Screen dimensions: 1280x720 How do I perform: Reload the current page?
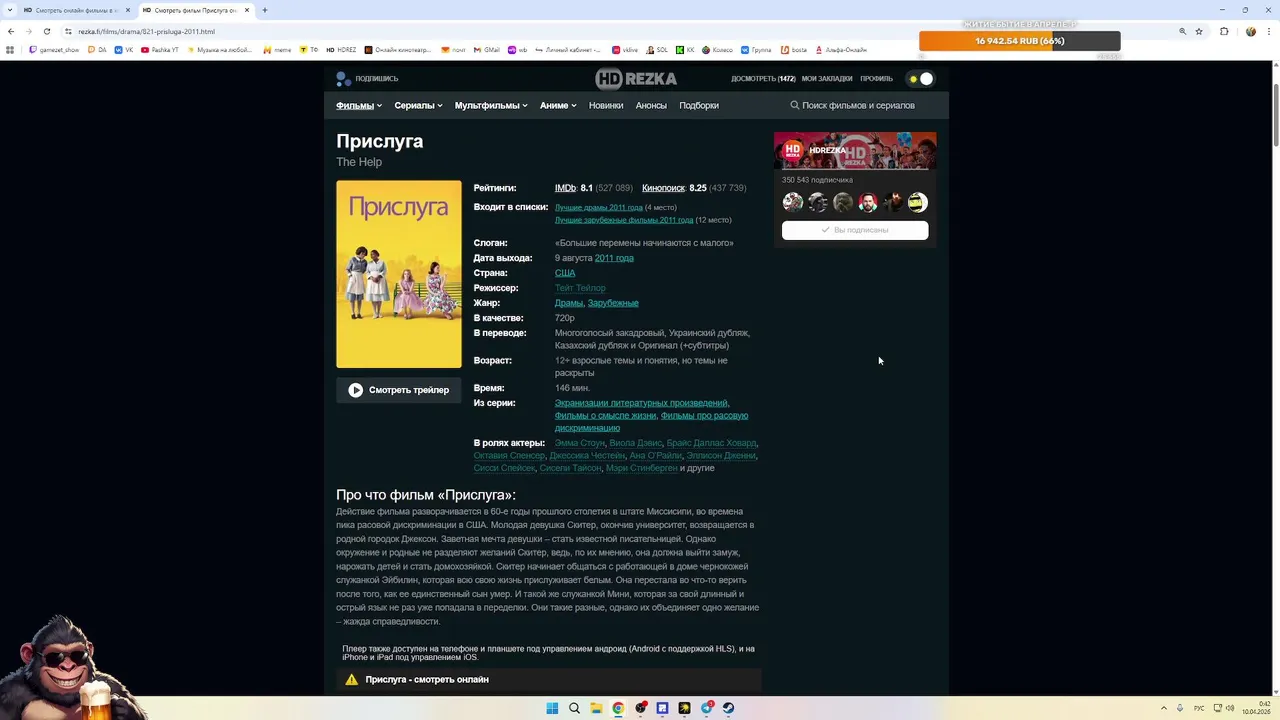point(46,31)
